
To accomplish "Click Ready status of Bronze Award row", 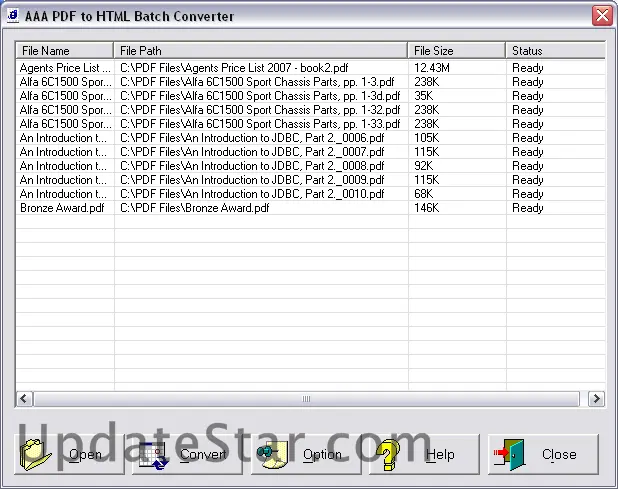I will (x=528, y=208).
